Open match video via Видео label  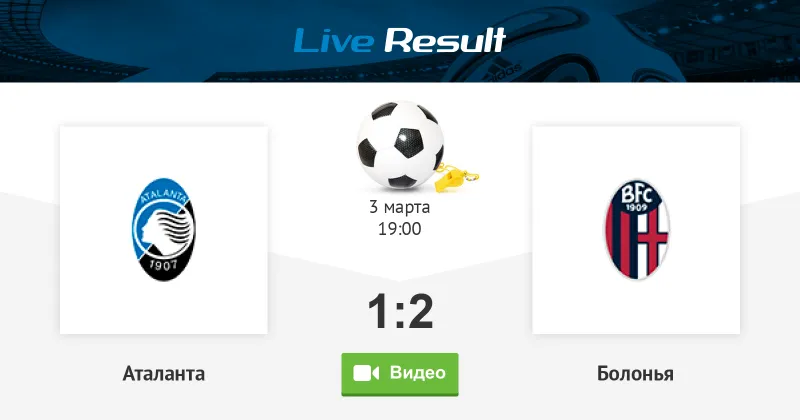pyautogui.click(x=418, y=373)
